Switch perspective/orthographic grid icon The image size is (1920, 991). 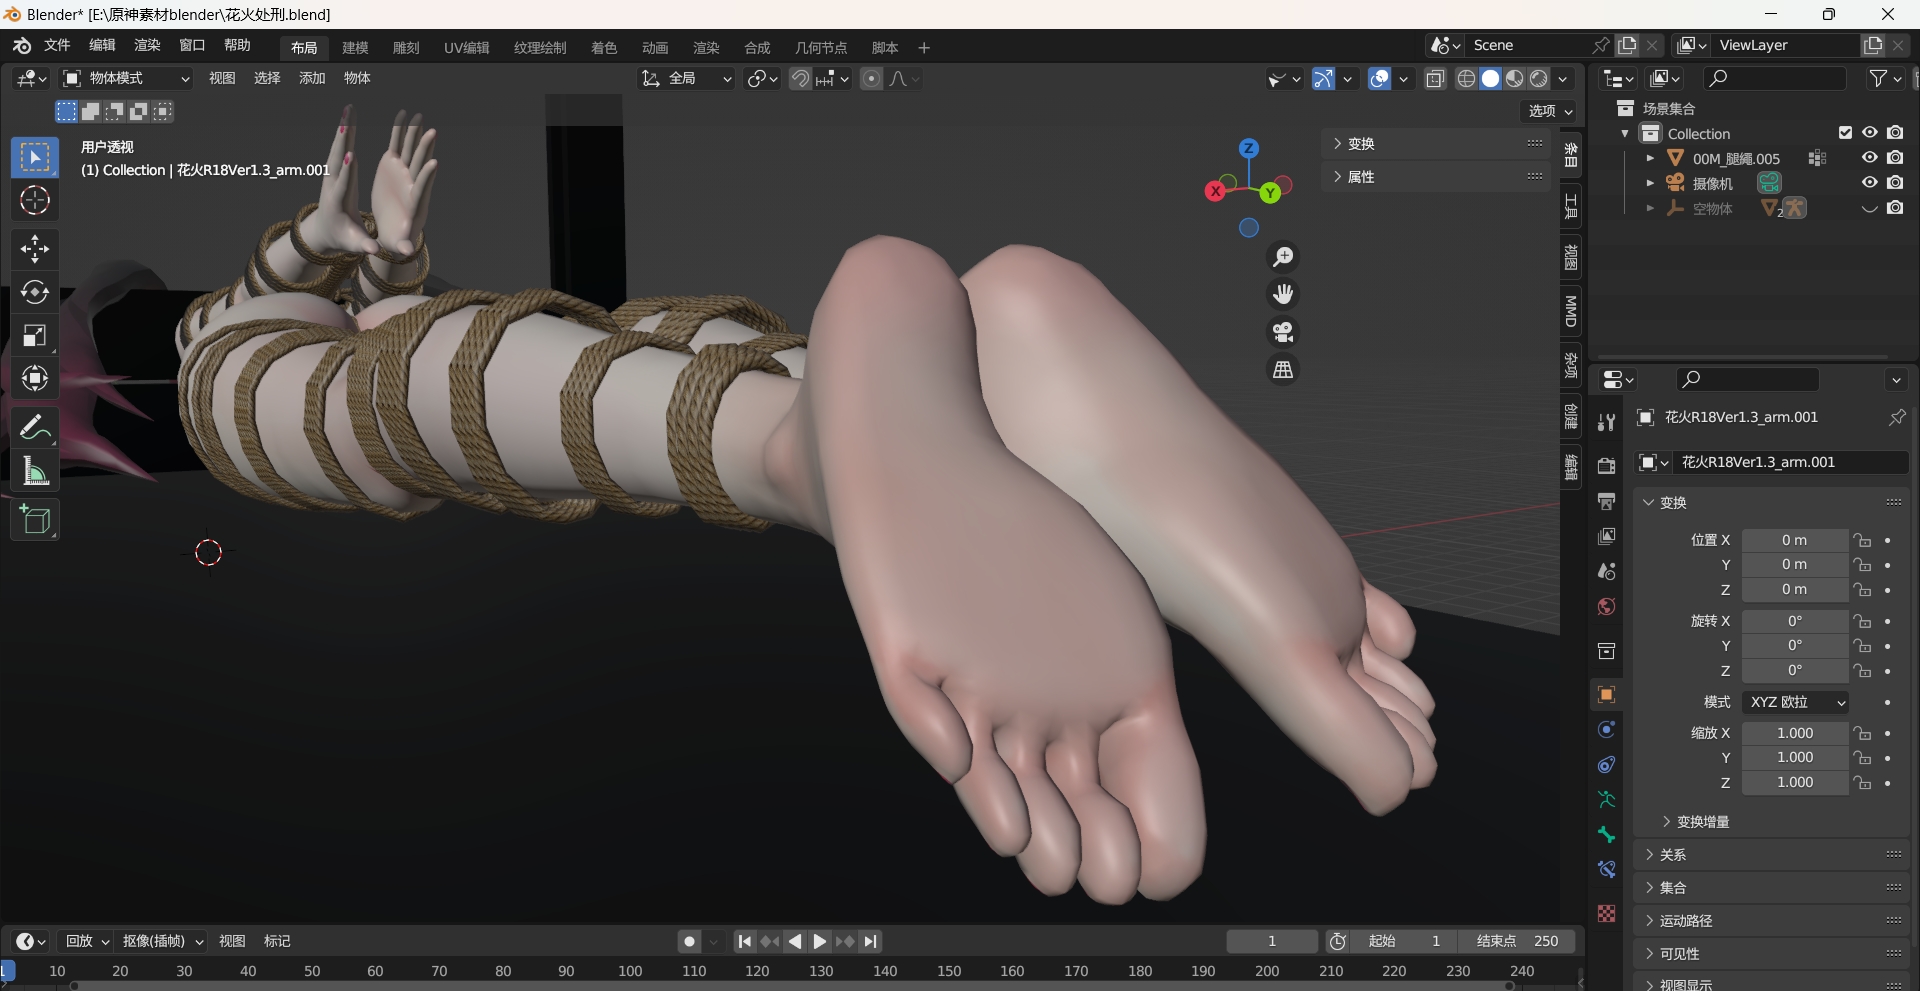(x=1283, y=370)
